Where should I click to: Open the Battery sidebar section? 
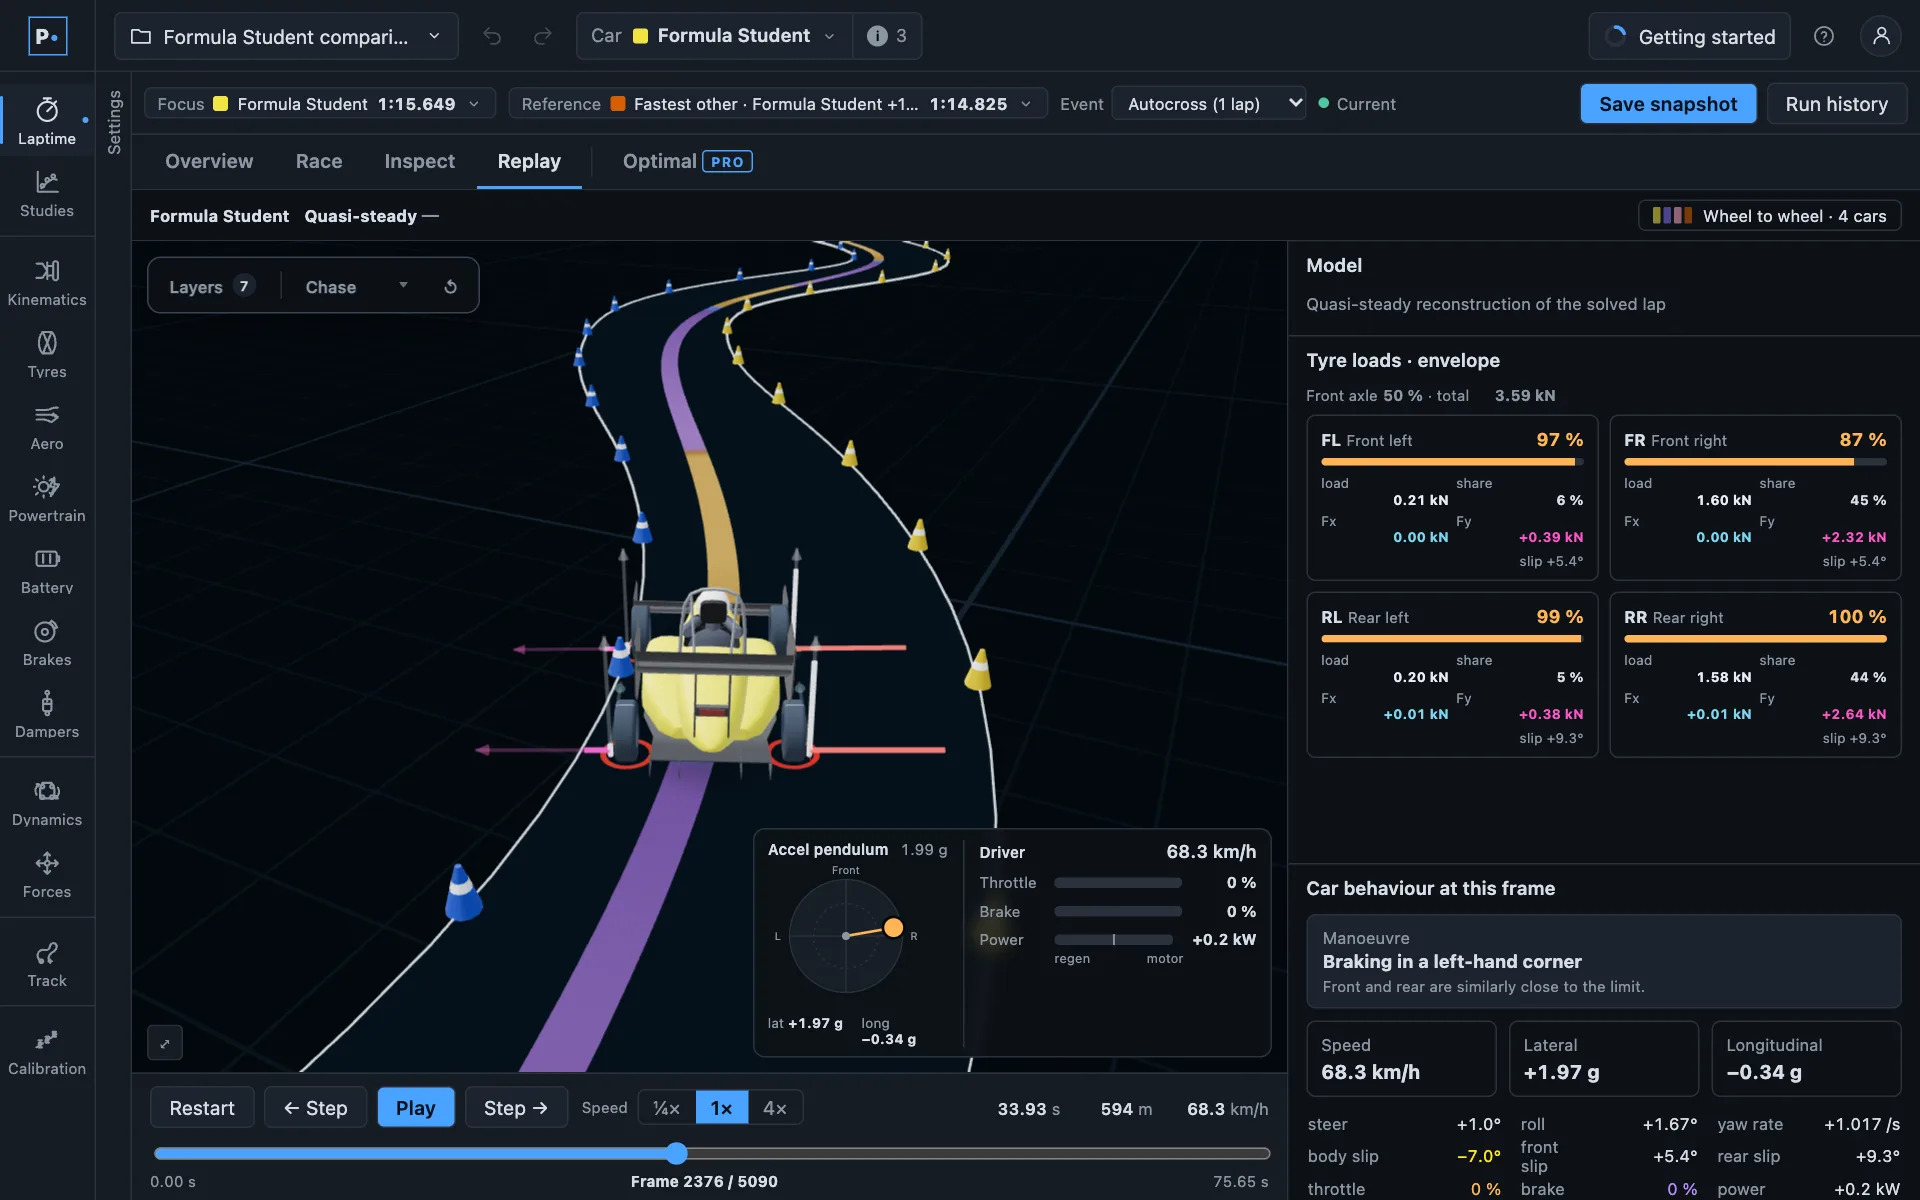[x=47, y=571]
